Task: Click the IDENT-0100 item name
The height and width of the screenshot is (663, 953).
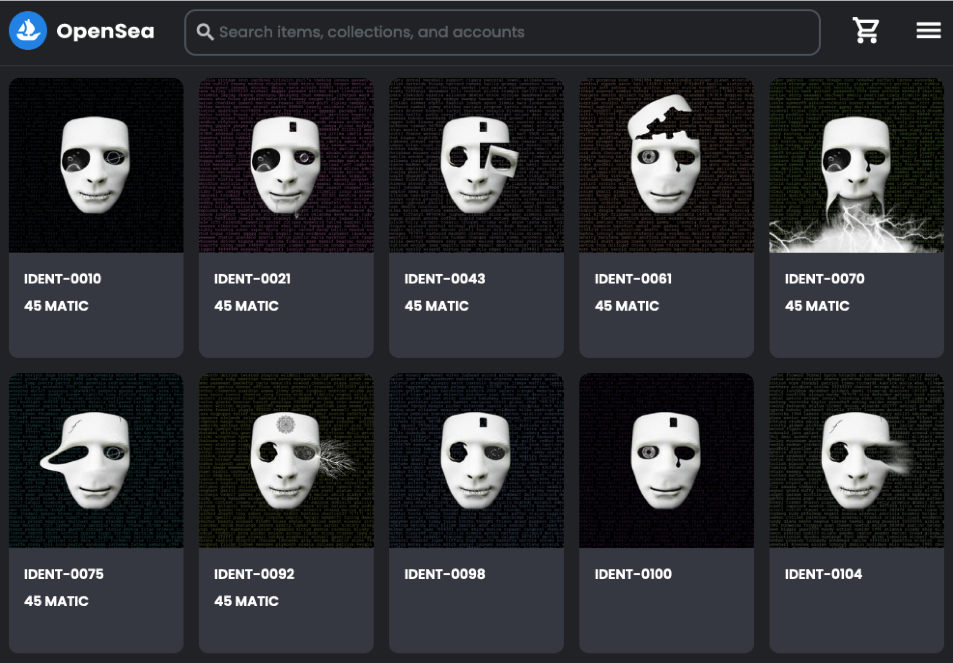Action: [633, 574]
